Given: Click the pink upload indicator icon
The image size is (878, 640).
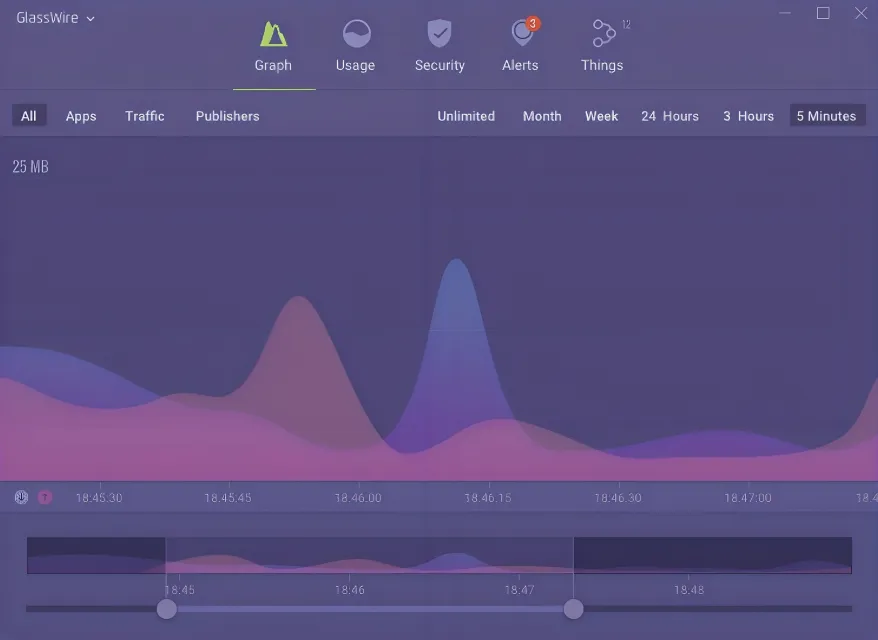Looking at the screenshot, I should pyautogui.click(x=45, y=497).
